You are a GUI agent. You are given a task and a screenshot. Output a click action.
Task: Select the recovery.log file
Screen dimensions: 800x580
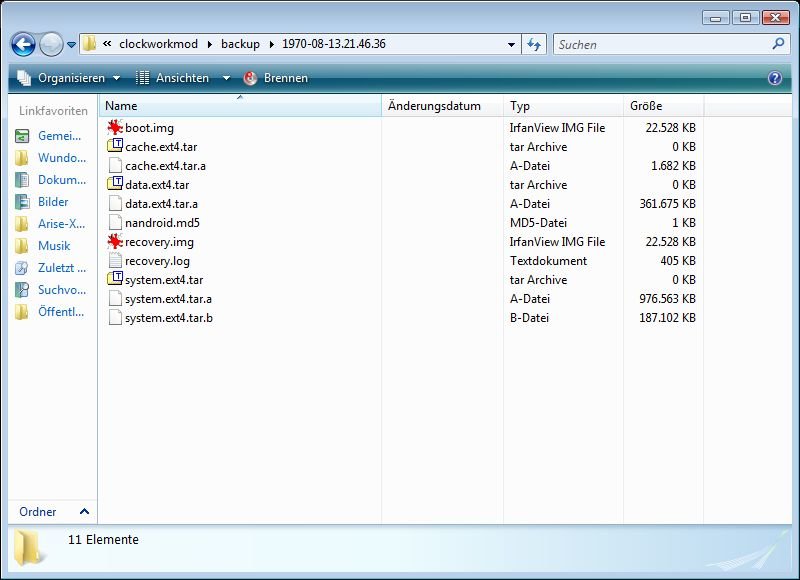(x=157, y=261)
